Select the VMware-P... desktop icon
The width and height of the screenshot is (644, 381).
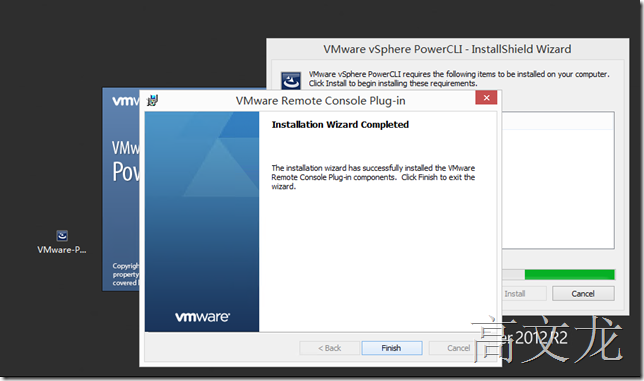[62, 242]
